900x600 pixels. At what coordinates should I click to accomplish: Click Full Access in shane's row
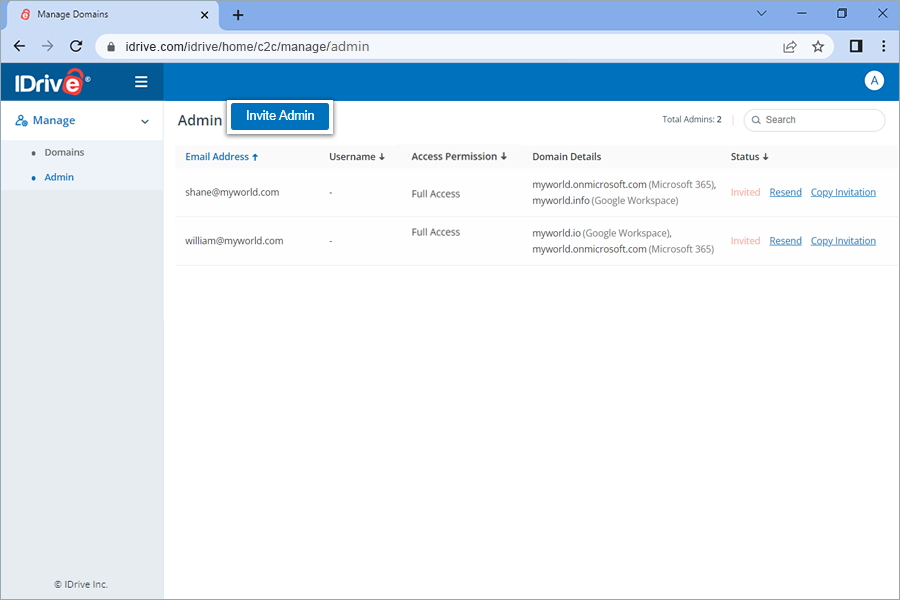click(x=436, y=194)
